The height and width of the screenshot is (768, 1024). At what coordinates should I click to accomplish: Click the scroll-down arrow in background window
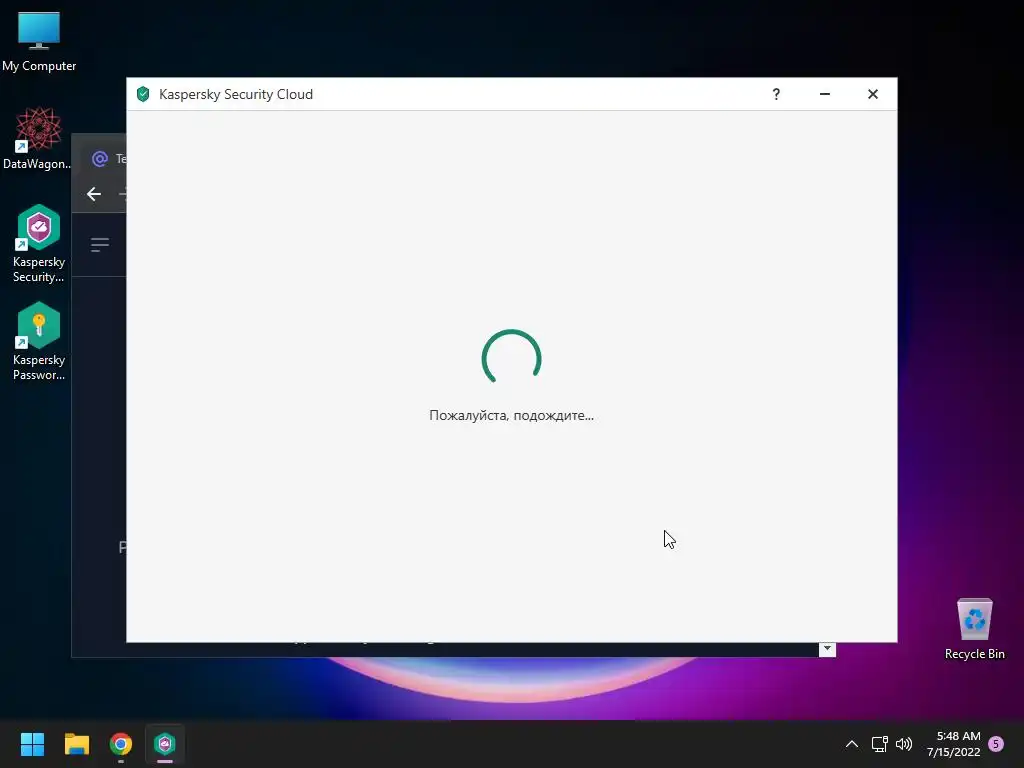coord(827,649)
